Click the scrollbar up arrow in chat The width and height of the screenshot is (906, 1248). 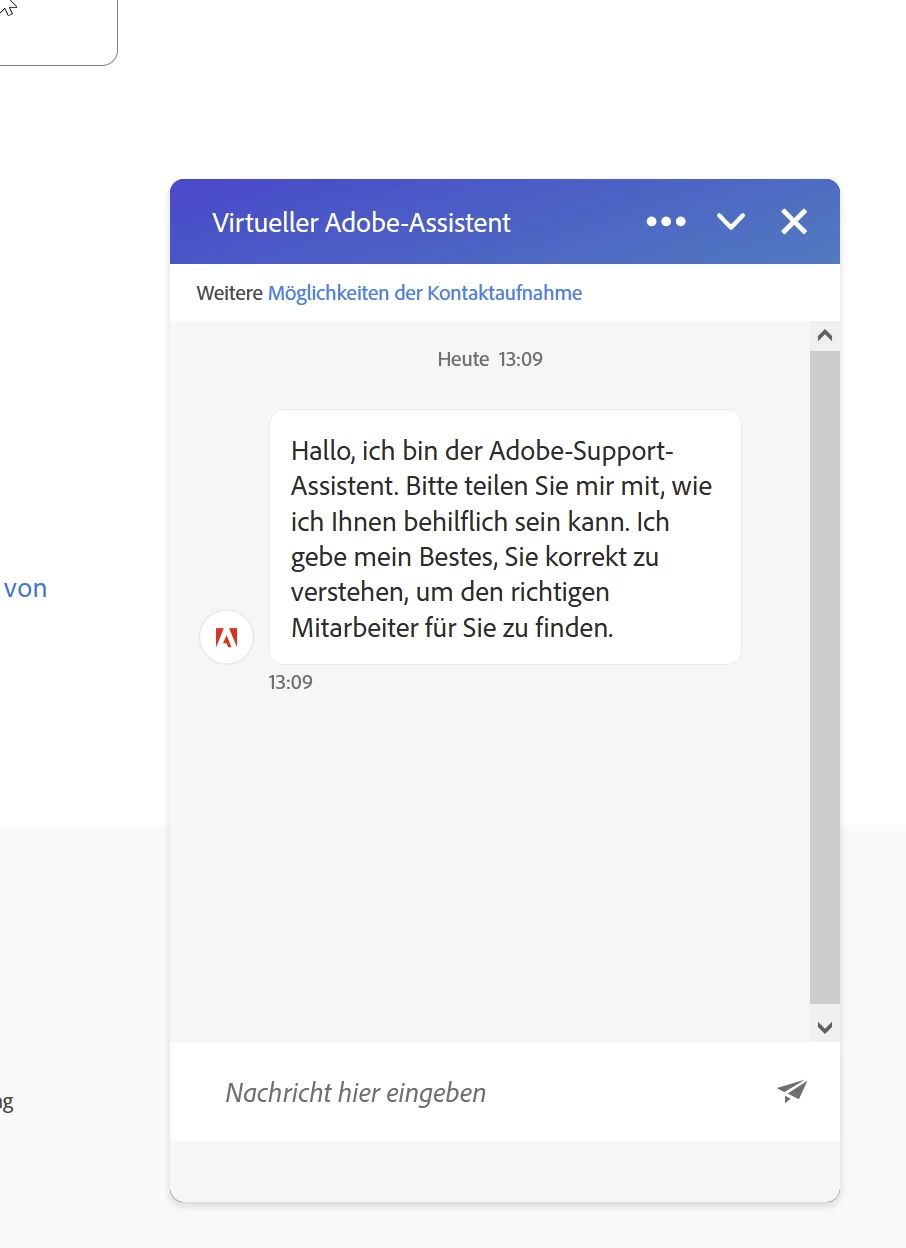click(x=825, y=336)
